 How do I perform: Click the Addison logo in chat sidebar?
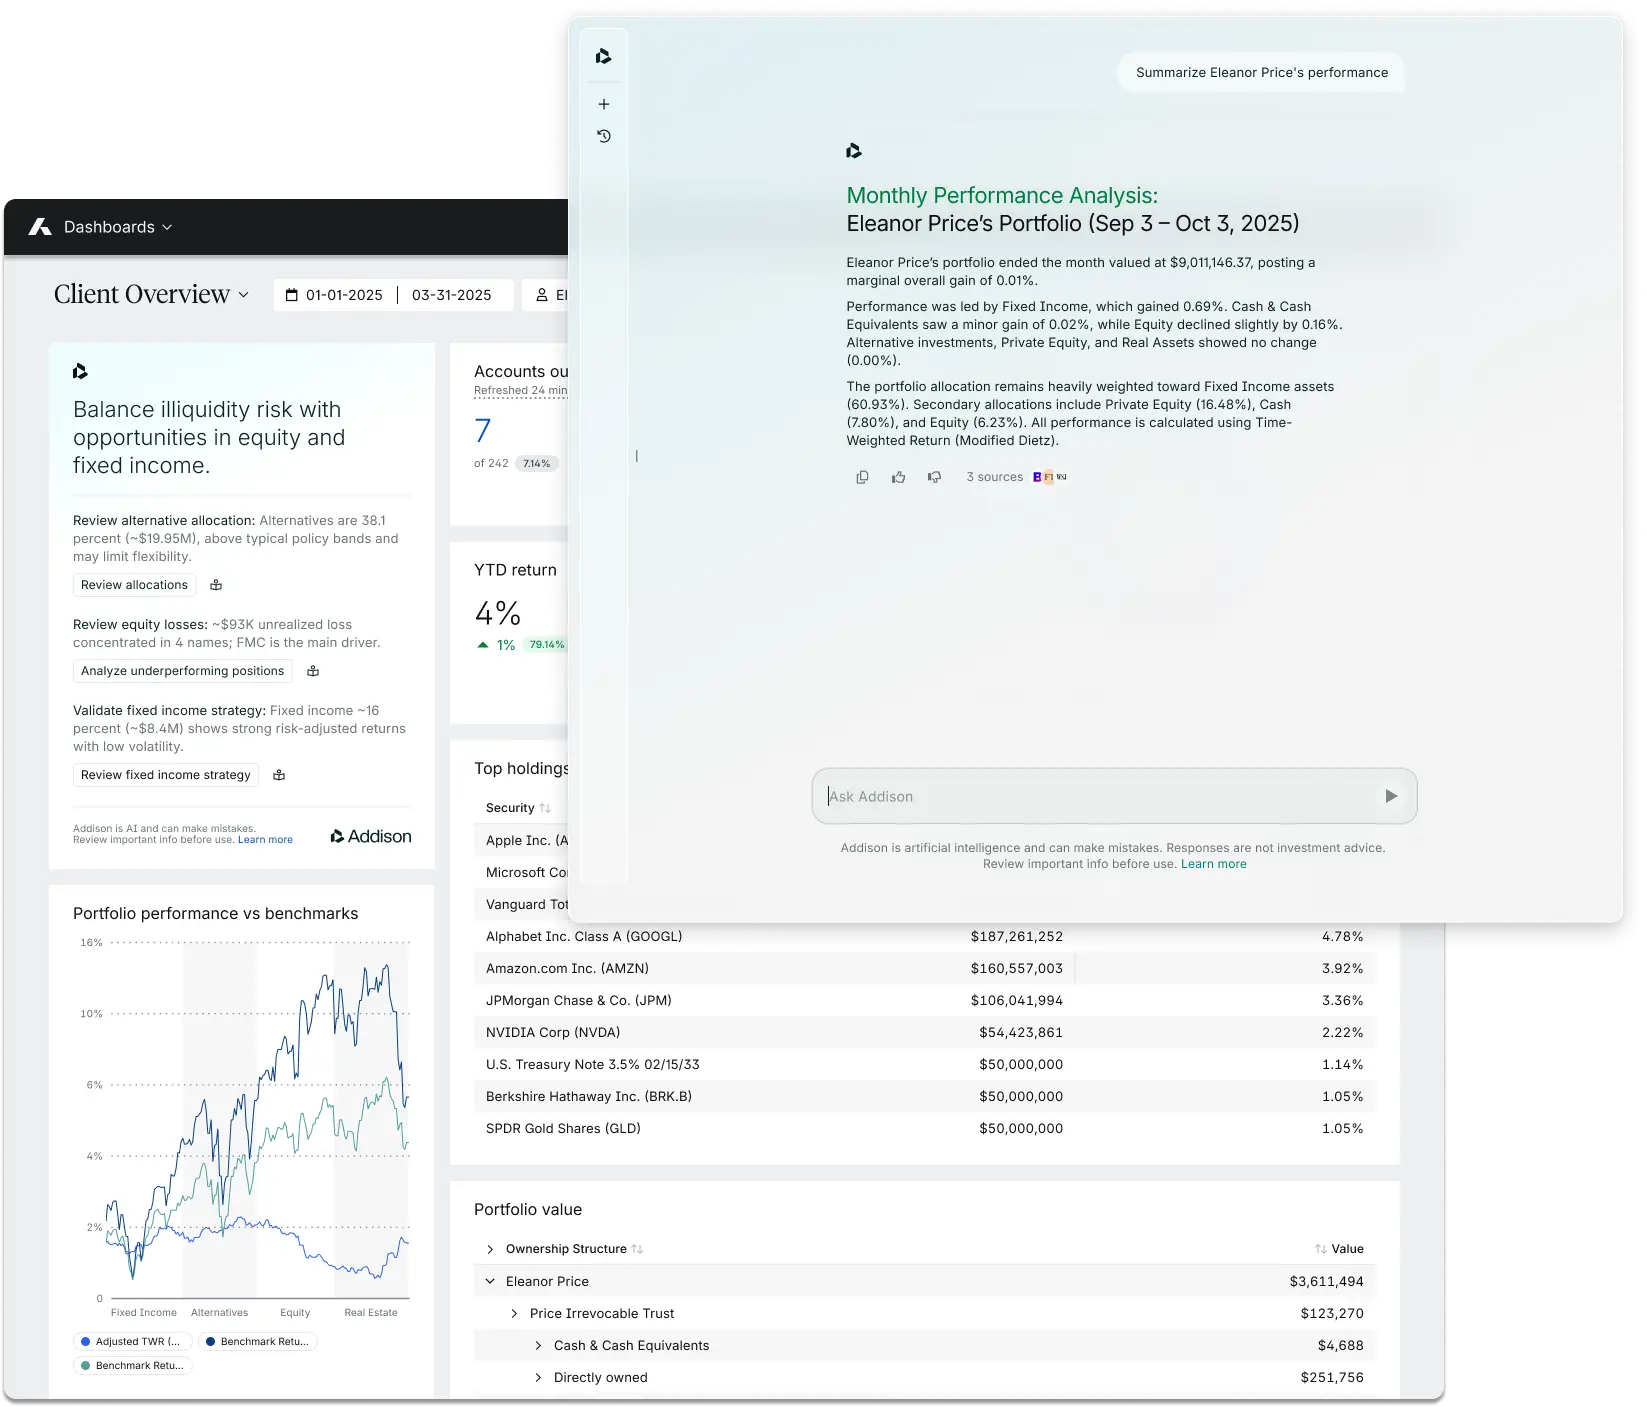point(603,57)
